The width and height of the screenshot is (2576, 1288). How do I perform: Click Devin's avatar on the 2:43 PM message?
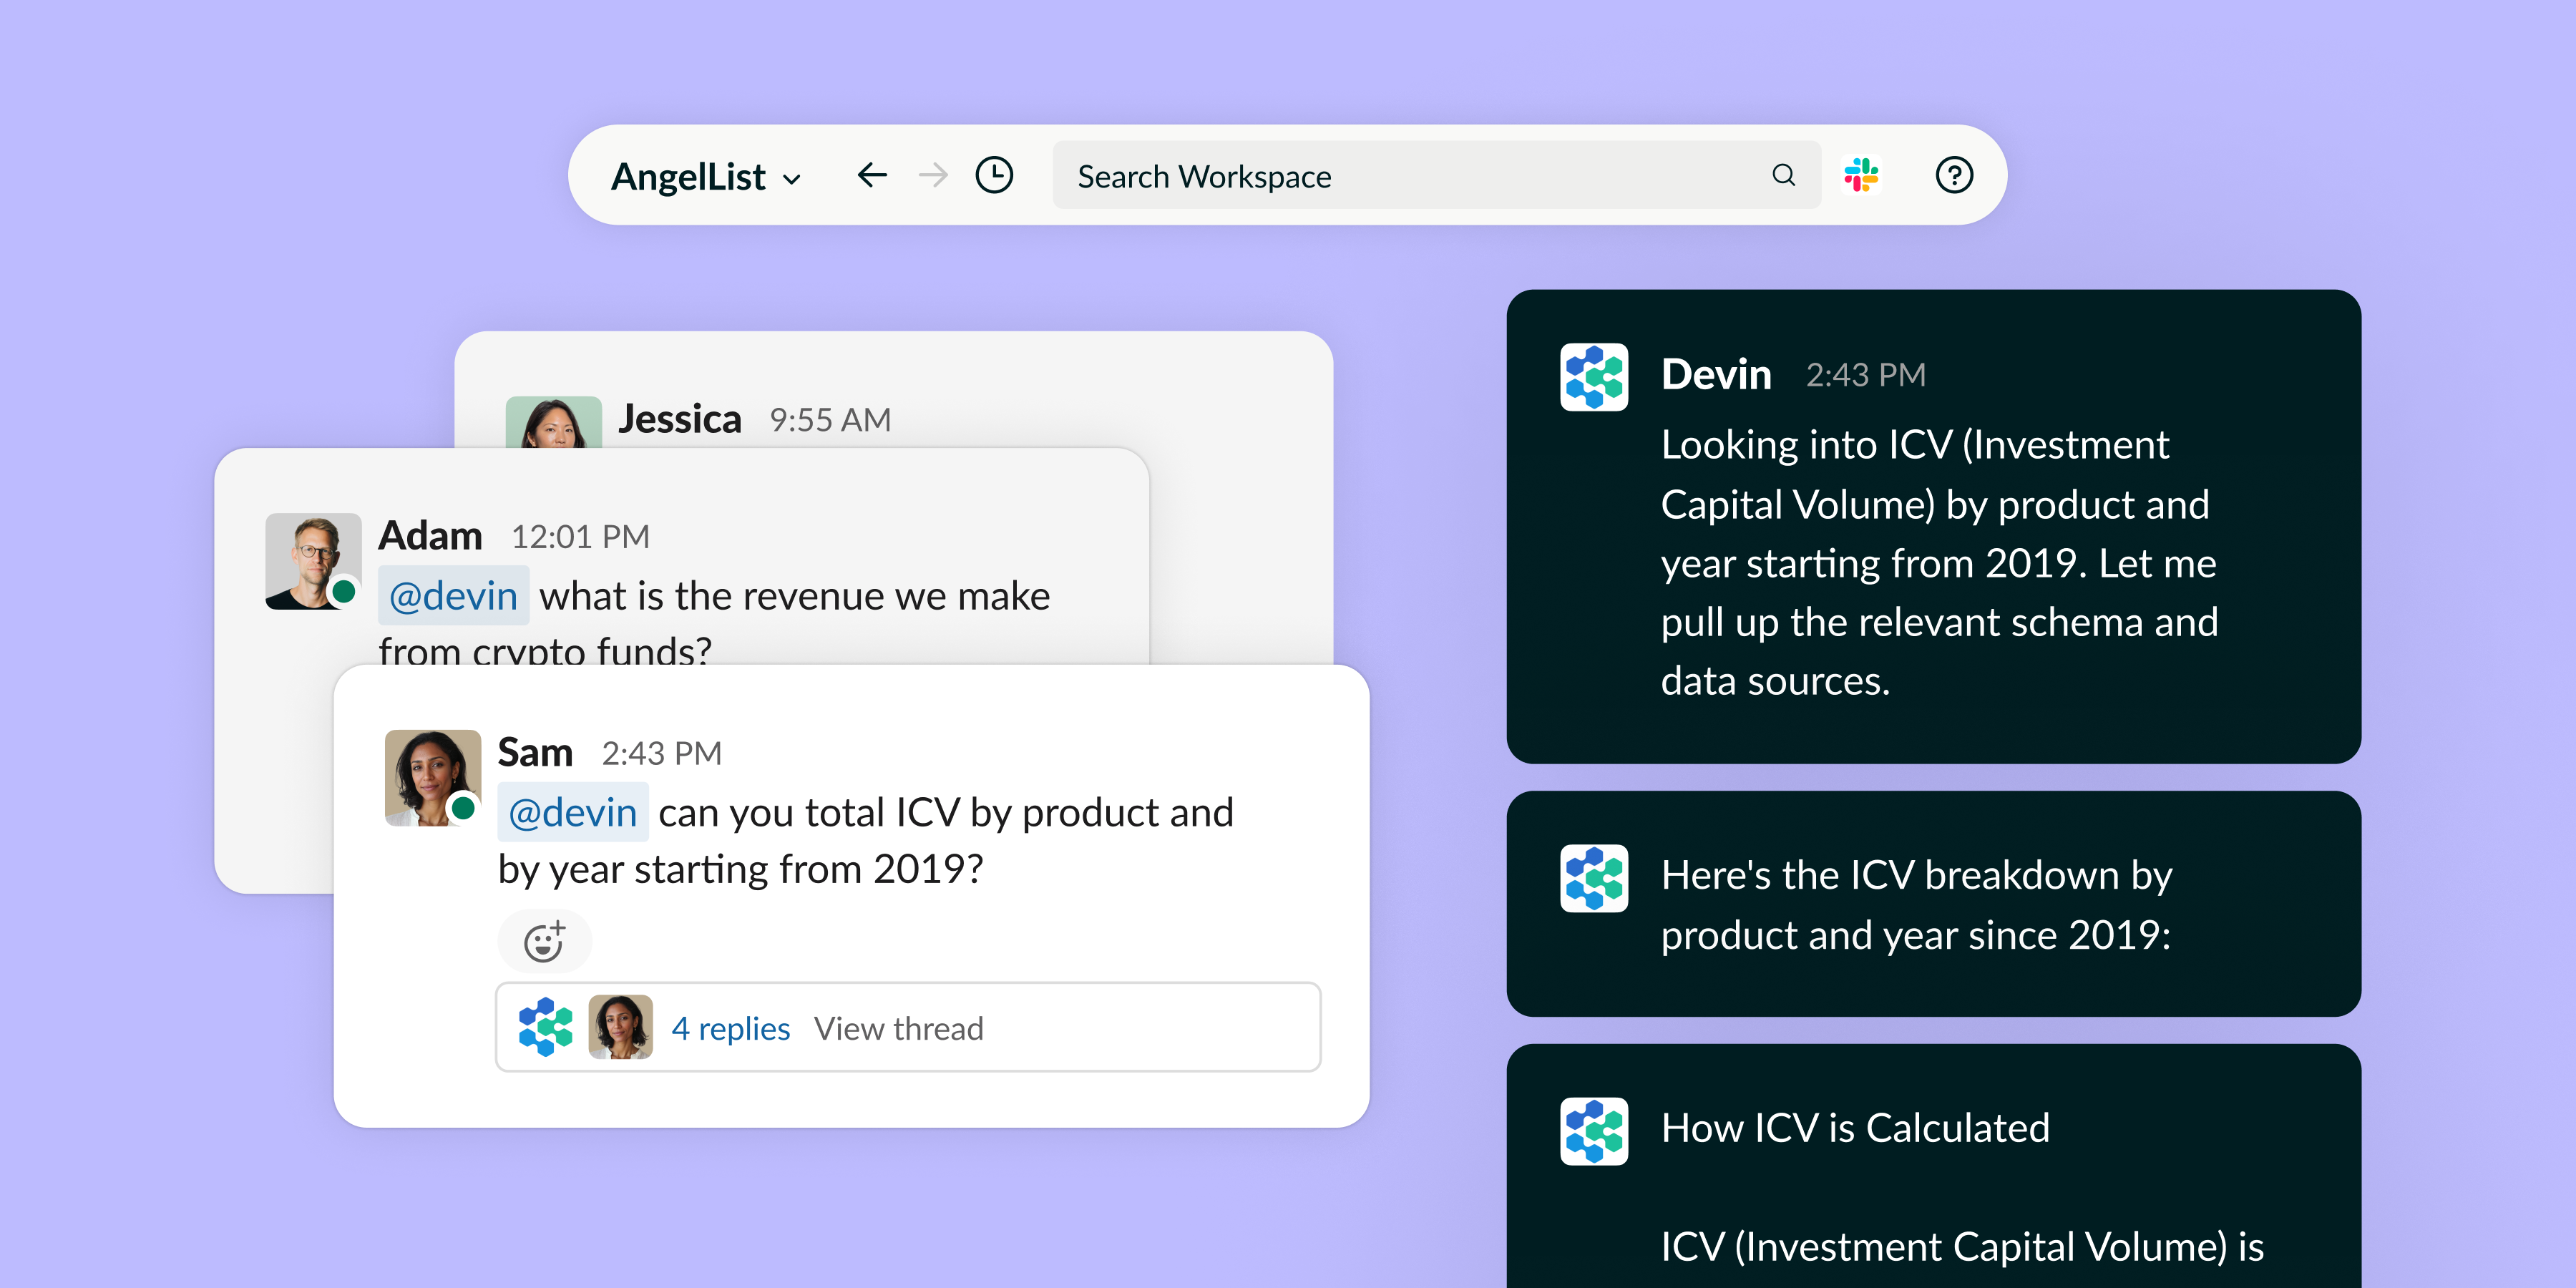[x=1594, y=377]
